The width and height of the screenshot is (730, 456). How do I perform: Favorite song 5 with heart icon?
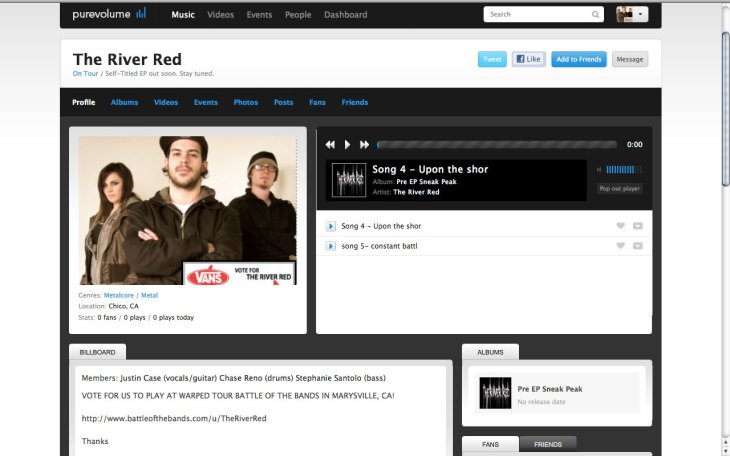[x=621, y=245]
